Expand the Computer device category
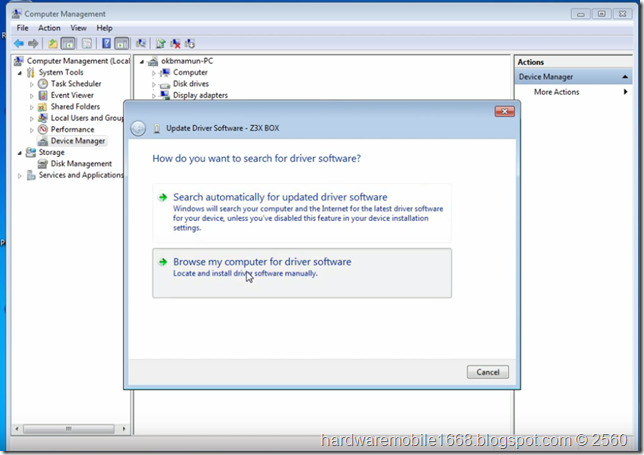The width and height of the screenshot is (644, 455). [154, 73]
